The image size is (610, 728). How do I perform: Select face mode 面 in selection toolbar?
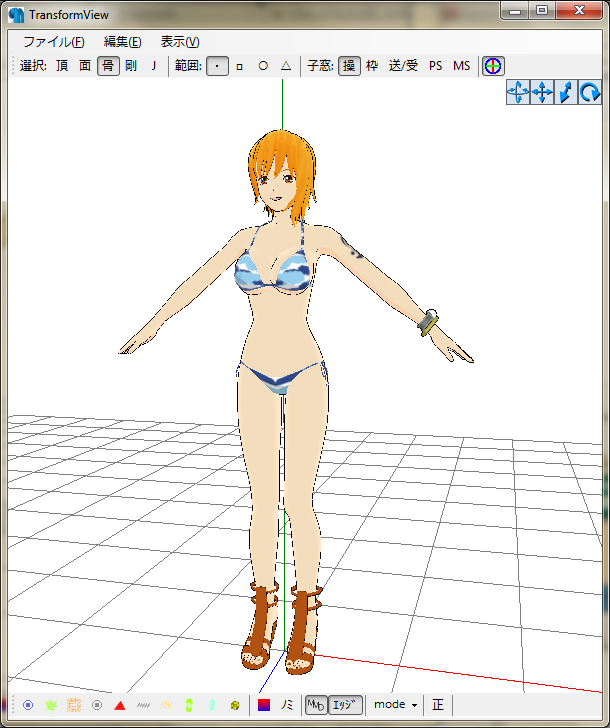[85, 66]
